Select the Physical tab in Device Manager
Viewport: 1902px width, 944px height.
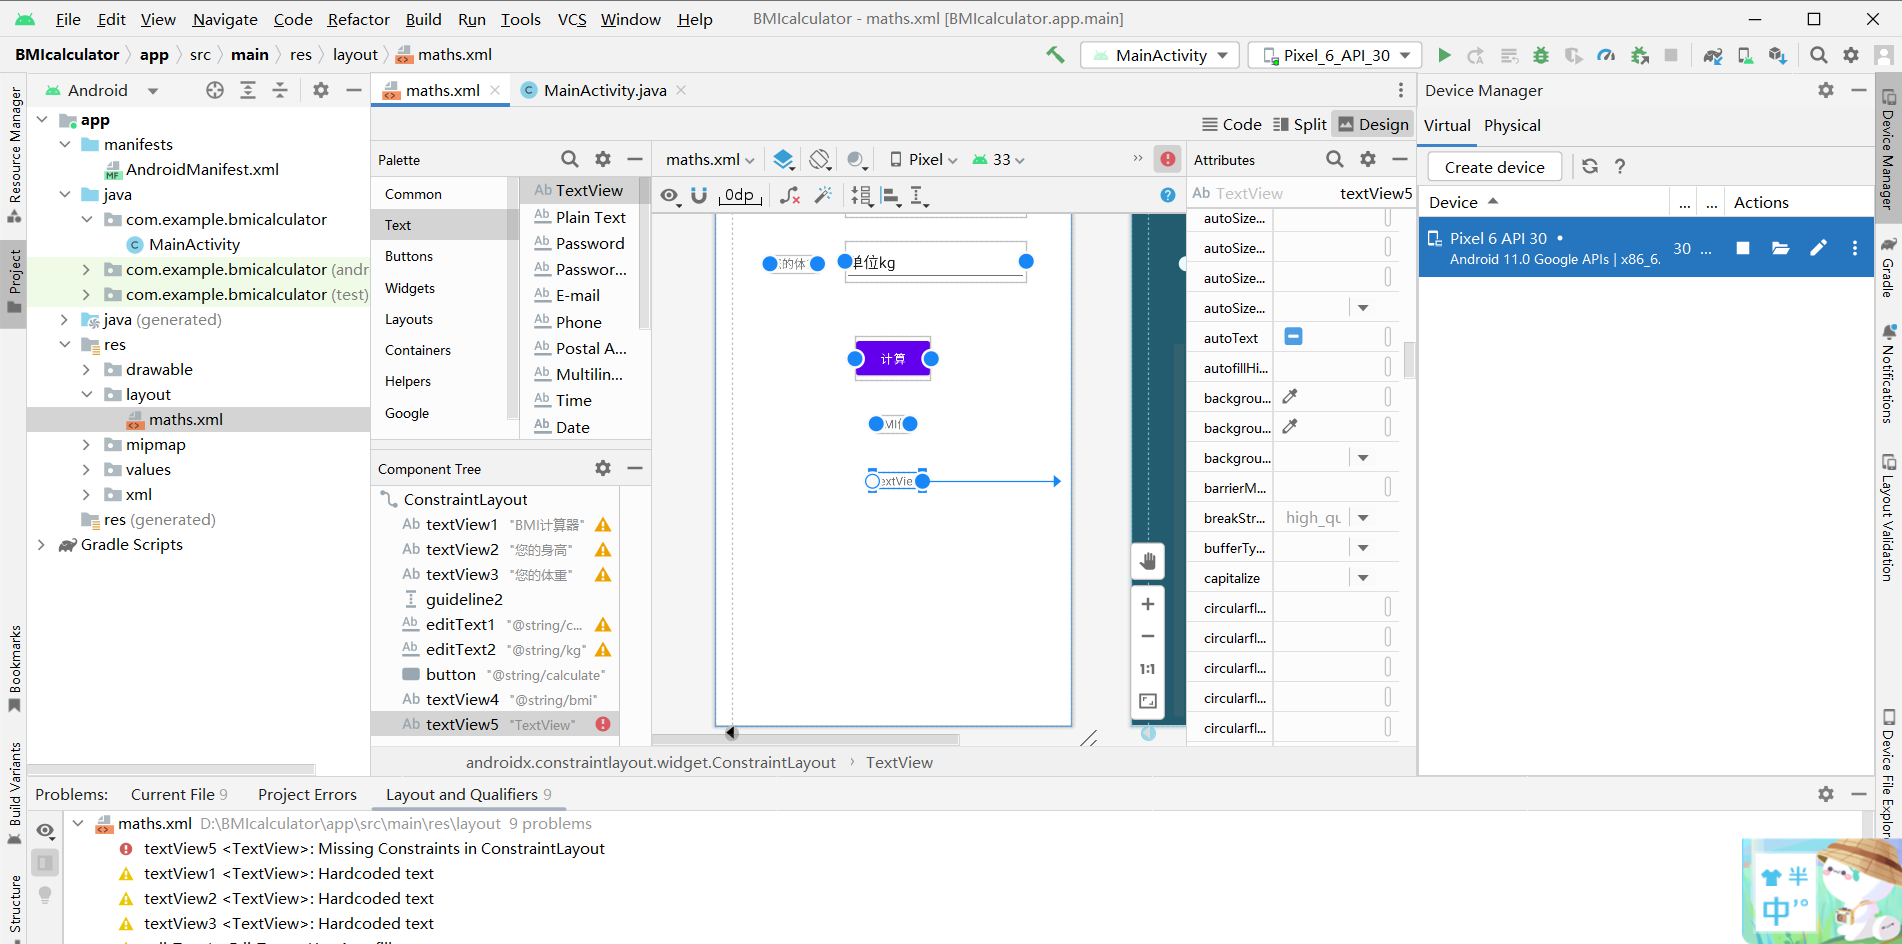[1512, 125]
